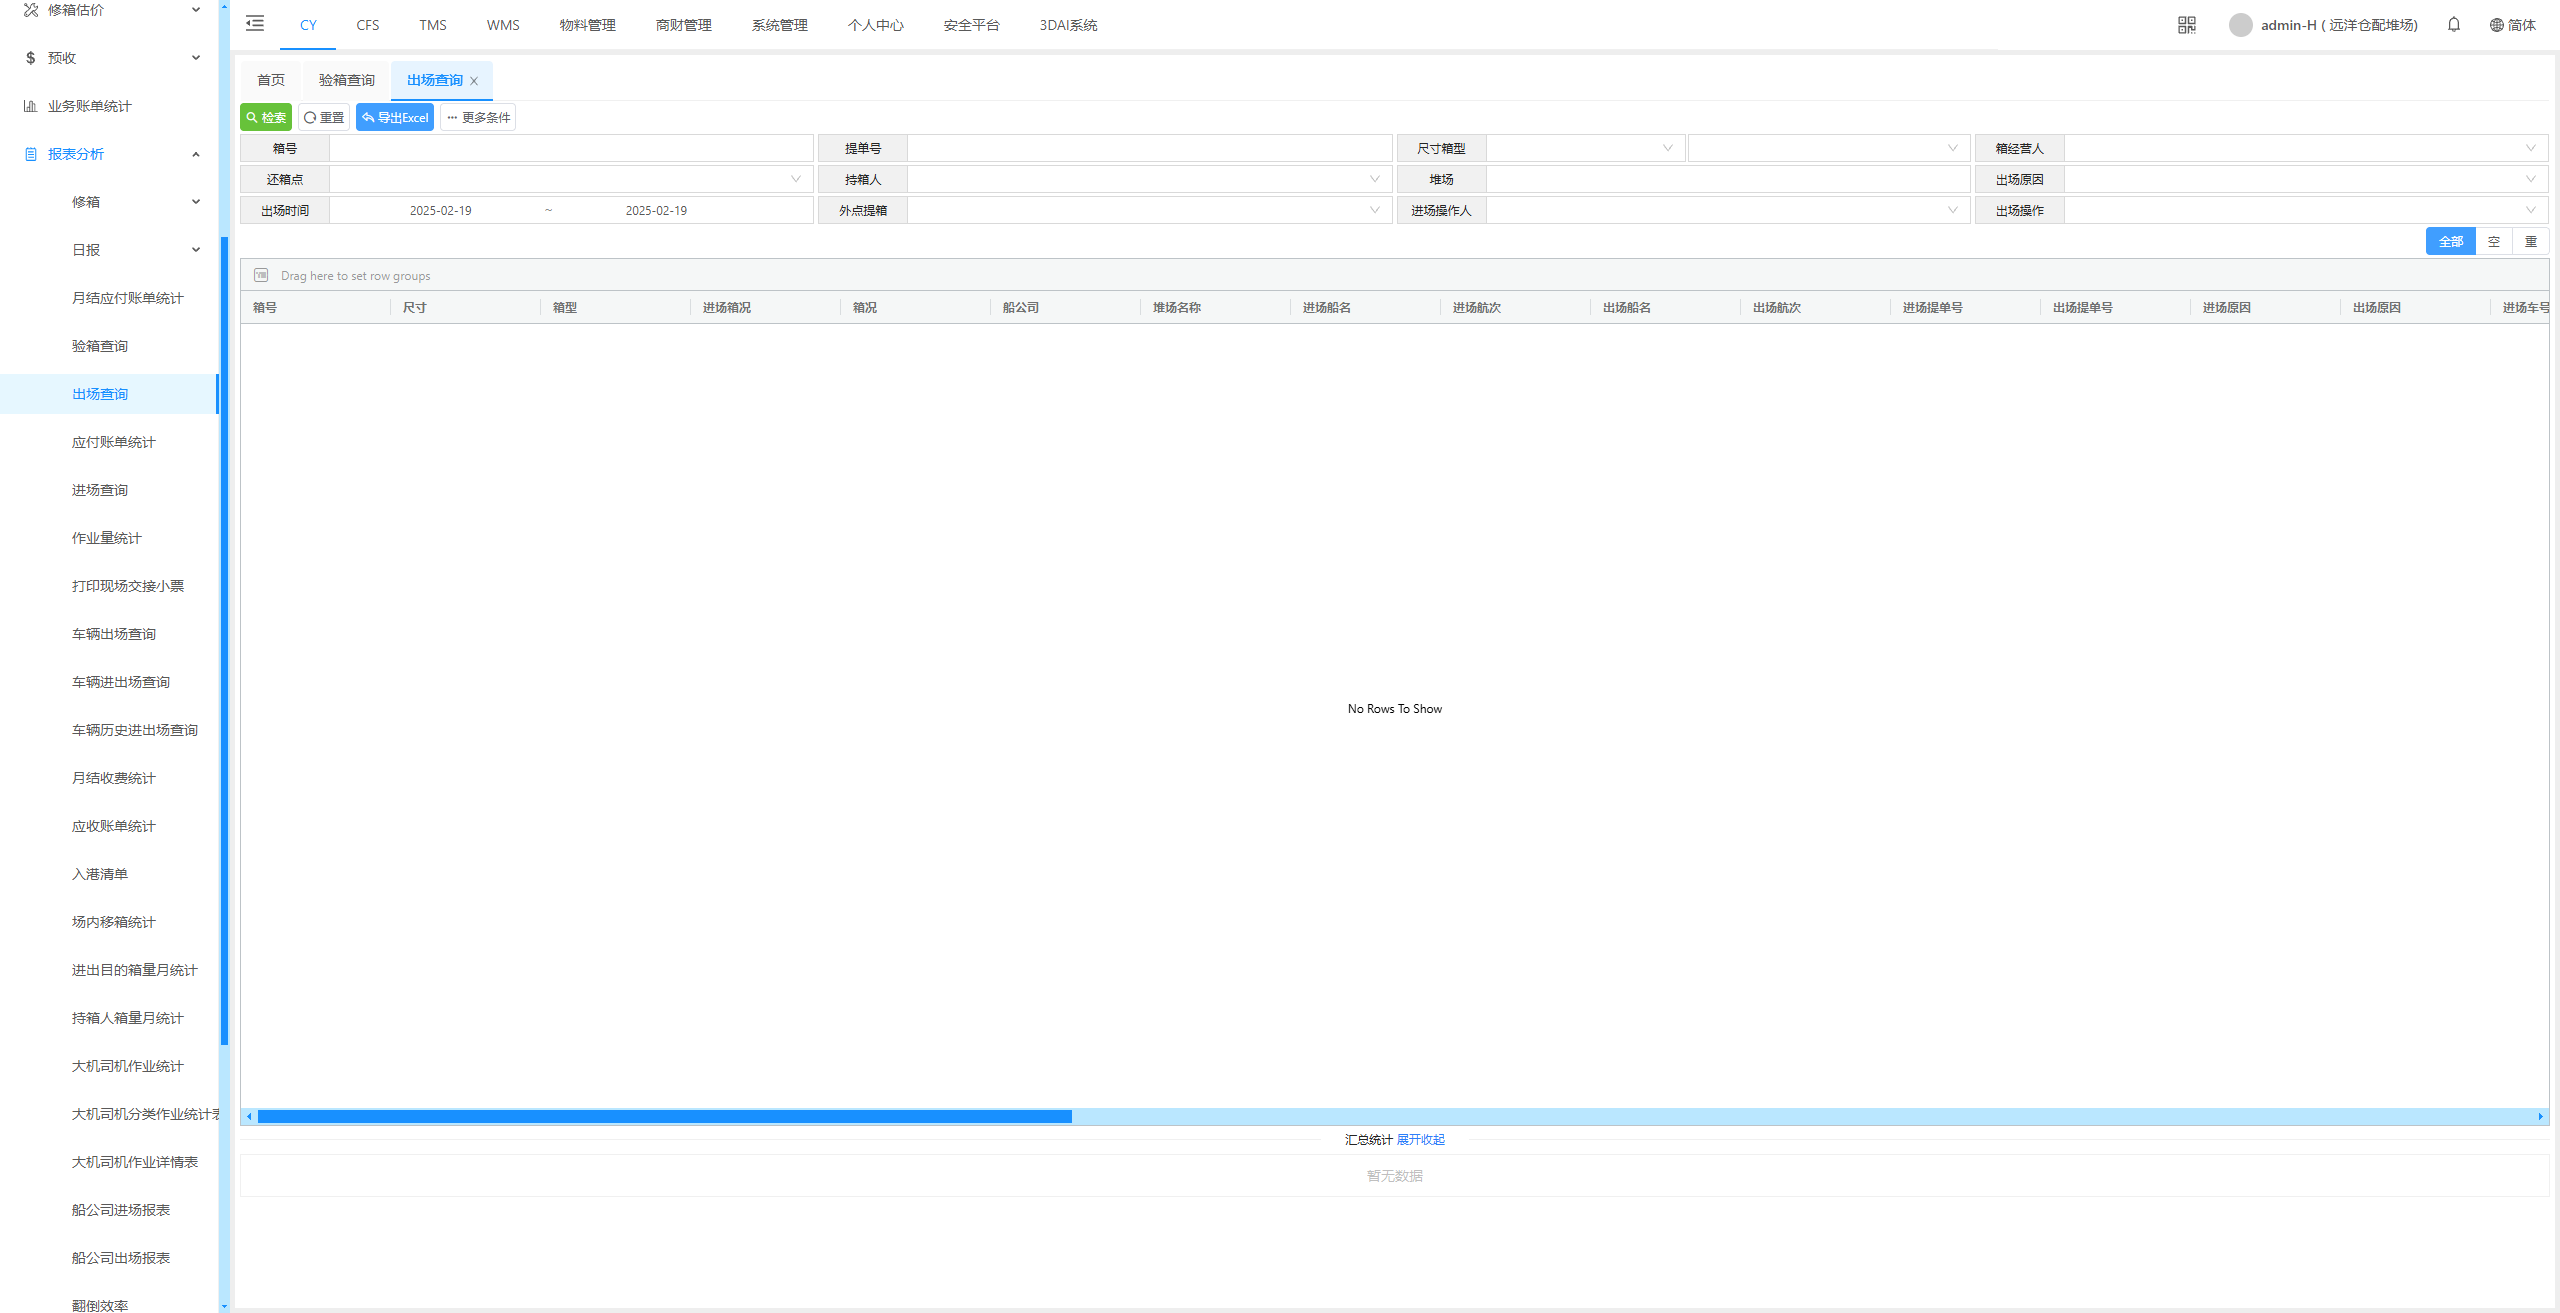Click the 展开收起 link
The height and width of the screenshot is (1313, 2560).
[1420, 1140]
